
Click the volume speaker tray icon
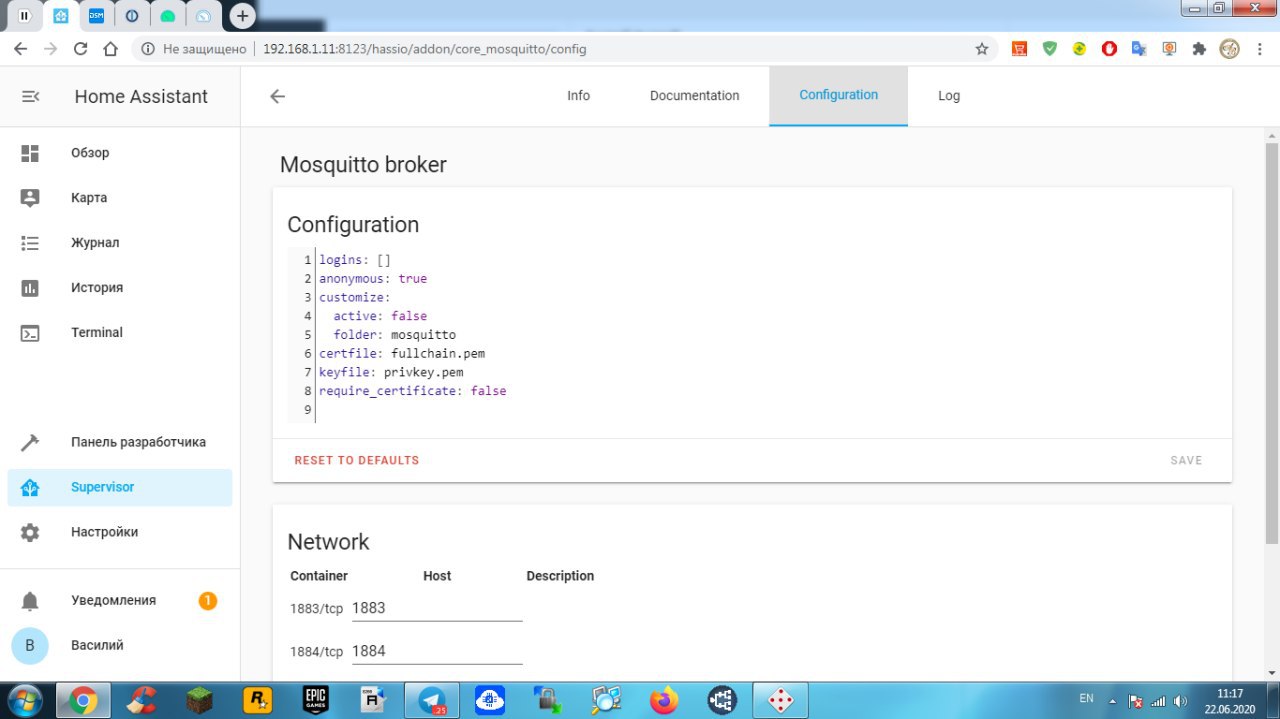tap(1182, 701)
